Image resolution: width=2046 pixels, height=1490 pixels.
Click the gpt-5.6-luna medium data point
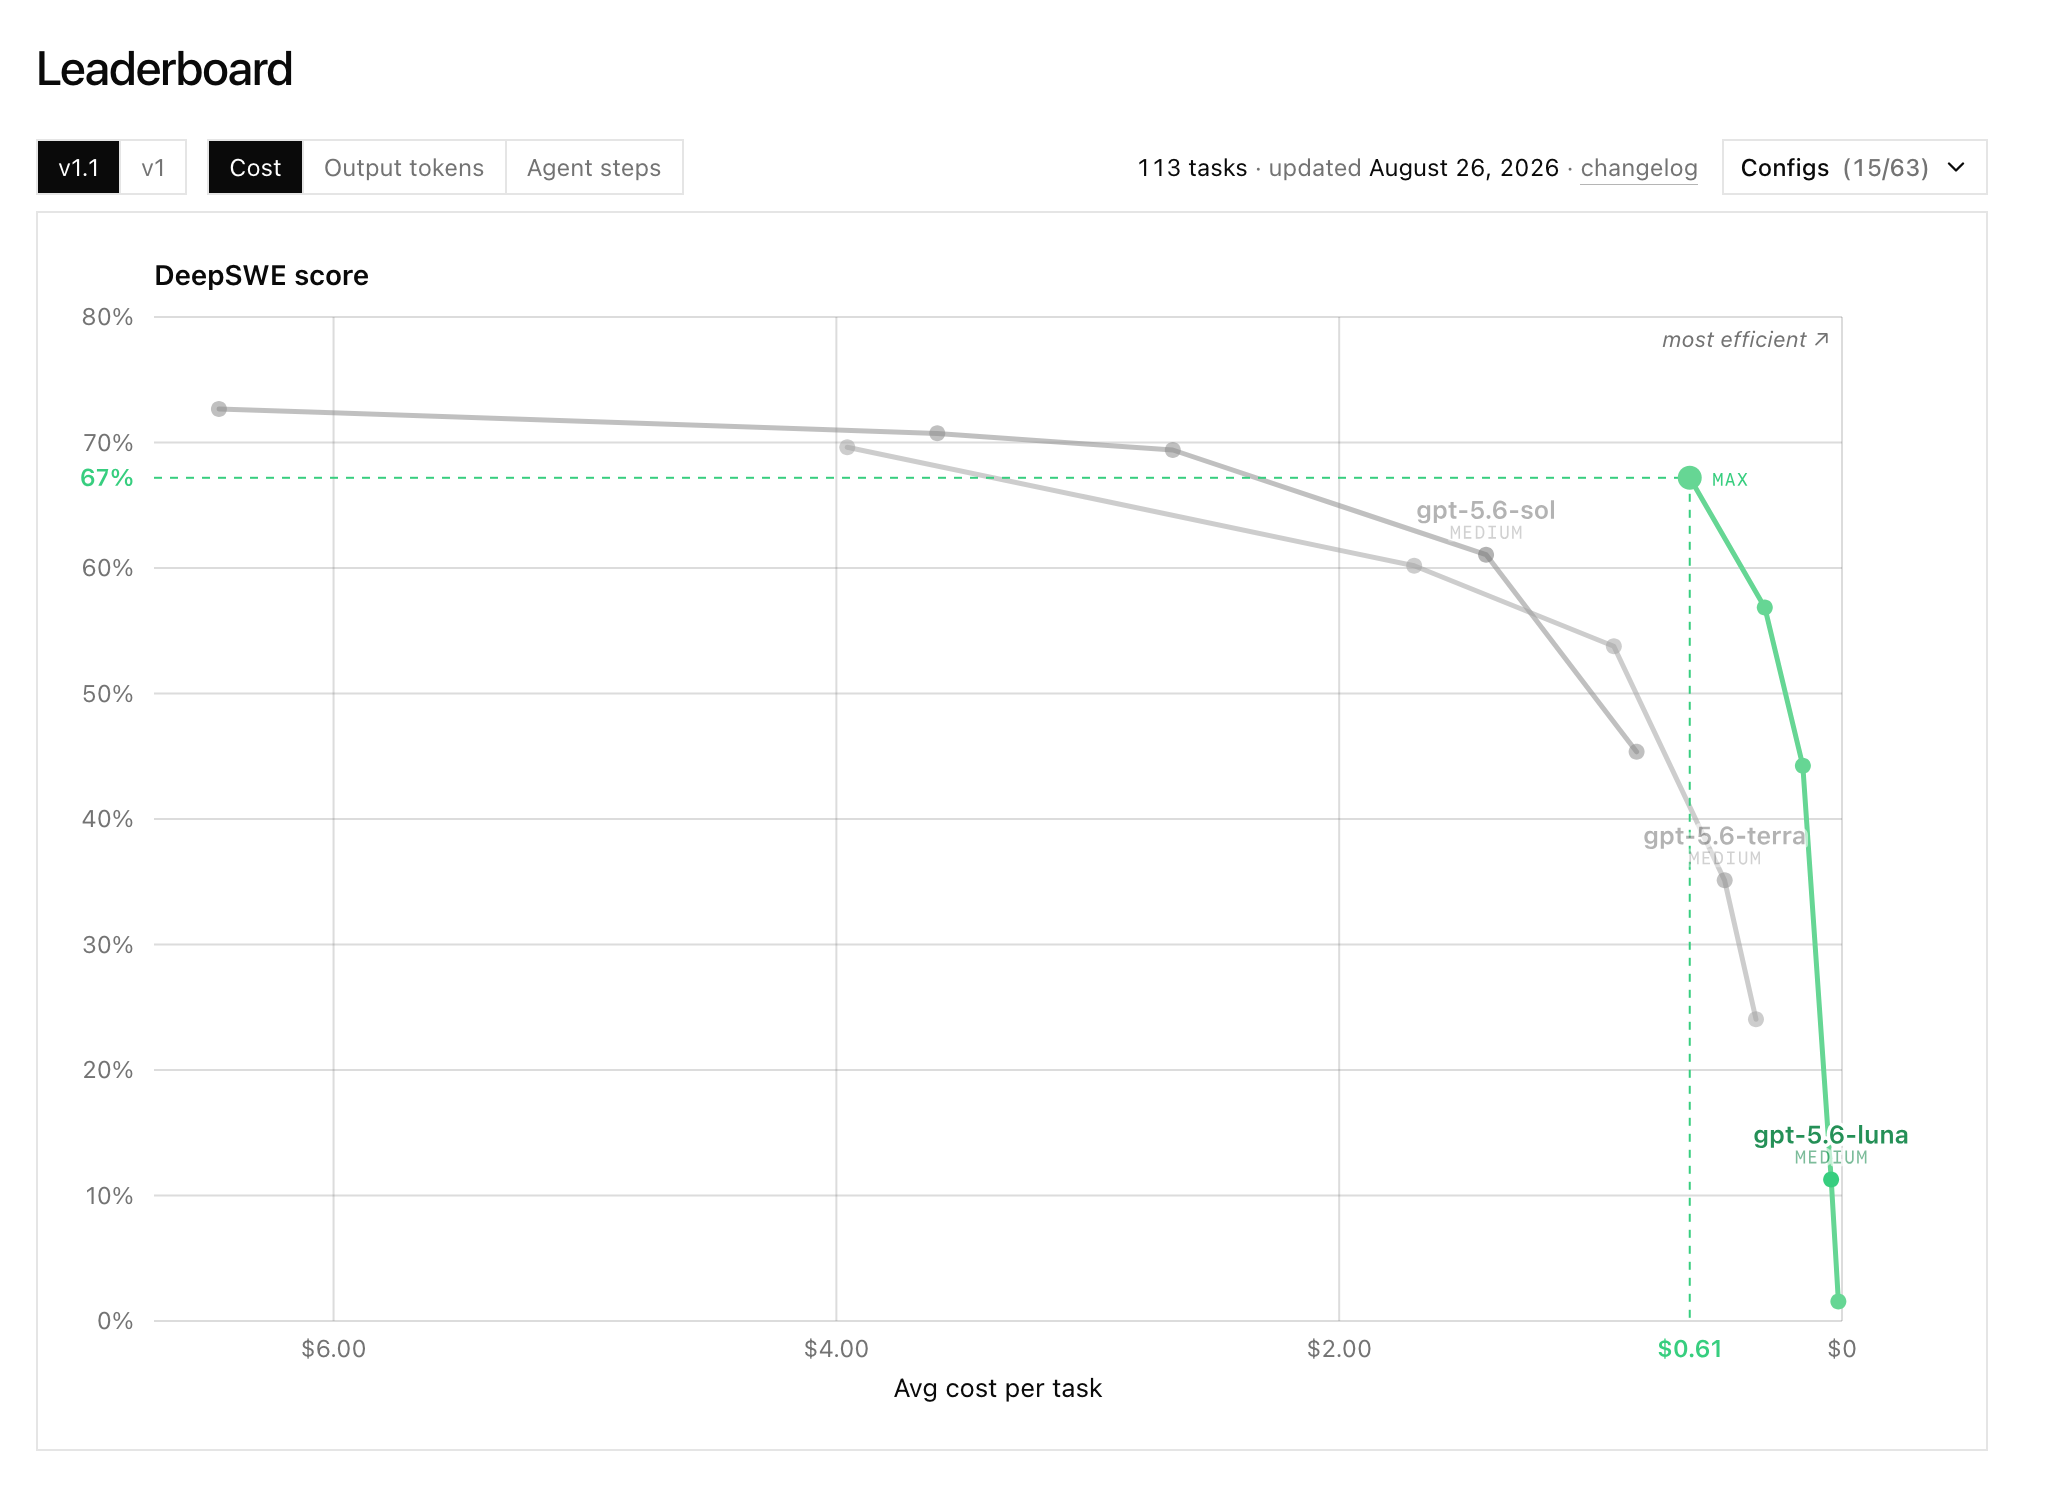pos(1831,1180)
